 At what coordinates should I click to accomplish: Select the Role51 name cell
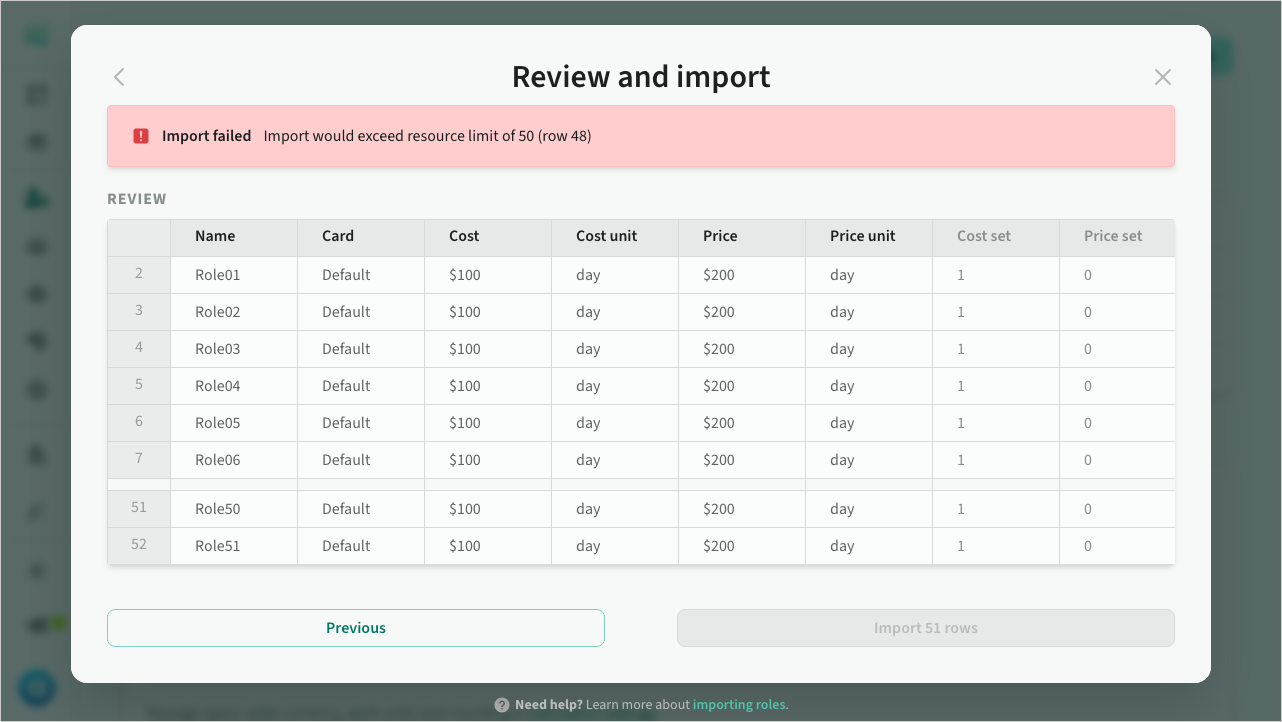218,546
